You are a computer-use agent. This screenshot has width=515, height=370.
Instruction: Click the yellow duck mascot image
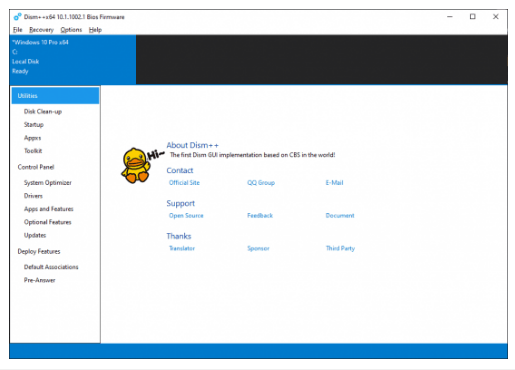point(136,165)
